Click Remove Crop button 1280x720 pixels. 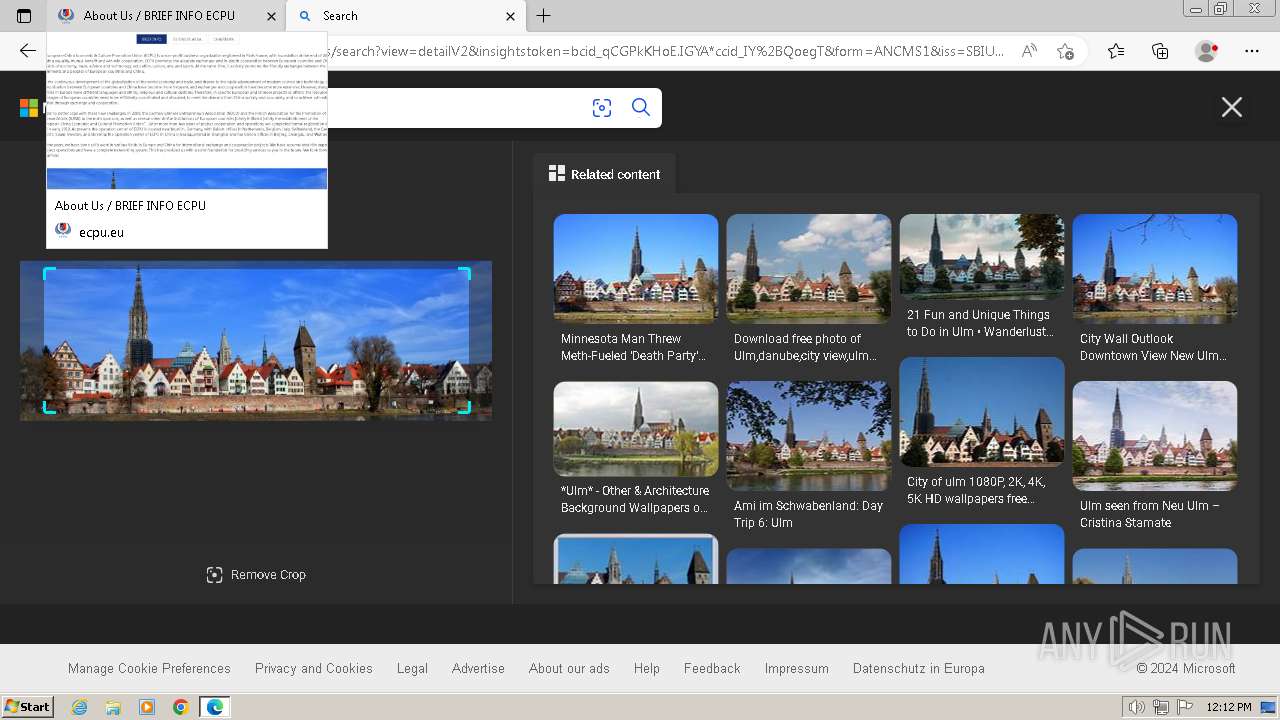[256, 575]
